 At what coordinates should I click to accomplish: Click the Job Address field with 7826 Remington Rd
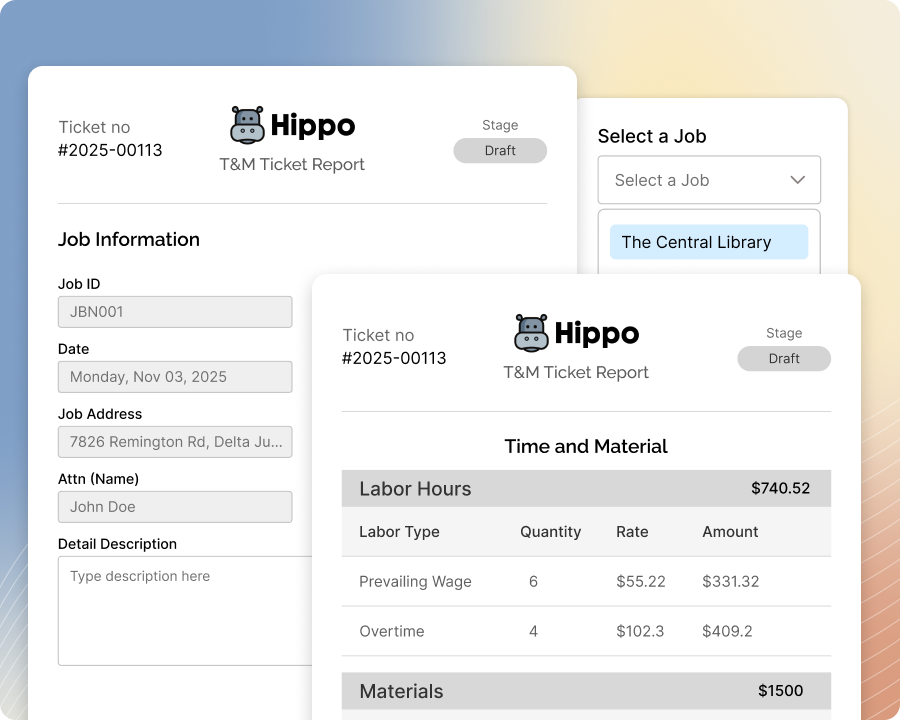click(x=175, y=442)
